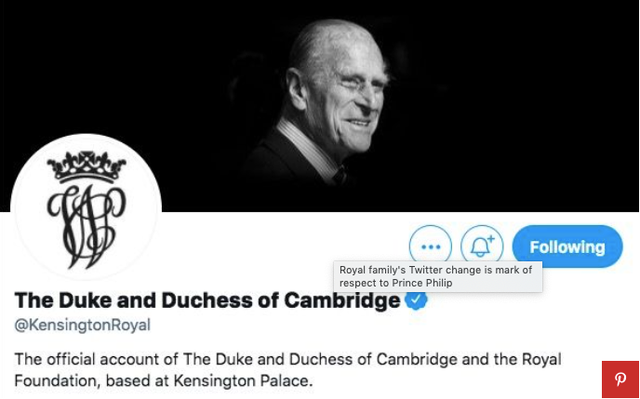640x399 pixels.
Task: Select the @KensingtonRoyal handle
Action: click(82, 326)
